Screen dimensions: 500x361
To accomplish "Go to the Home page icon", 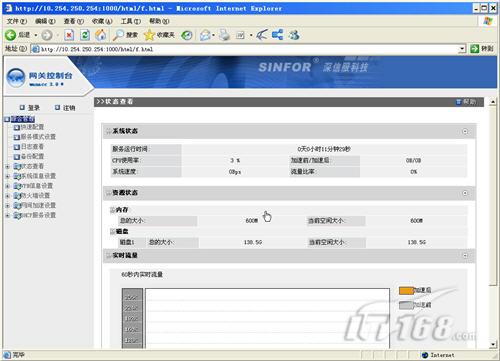I will pos(101,35).
